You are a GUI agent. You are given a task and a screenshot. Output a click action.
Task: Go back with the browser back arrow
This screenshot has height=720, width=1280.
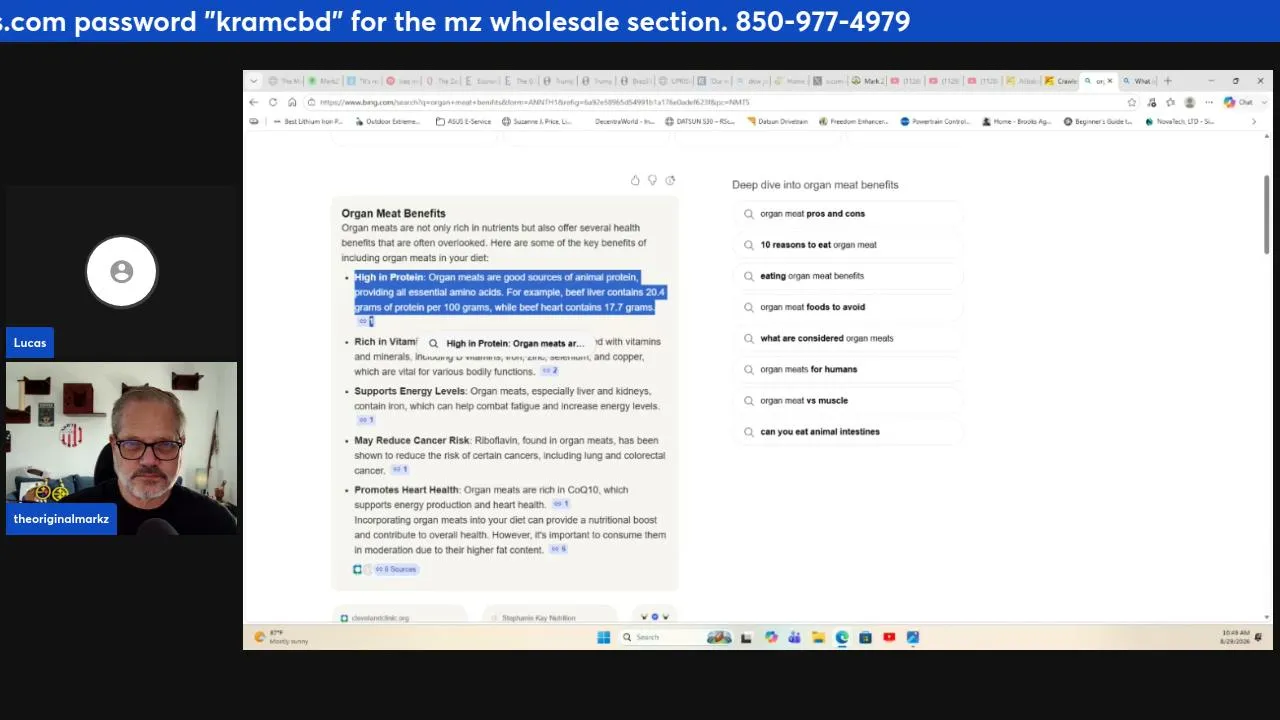coord(254,102)
